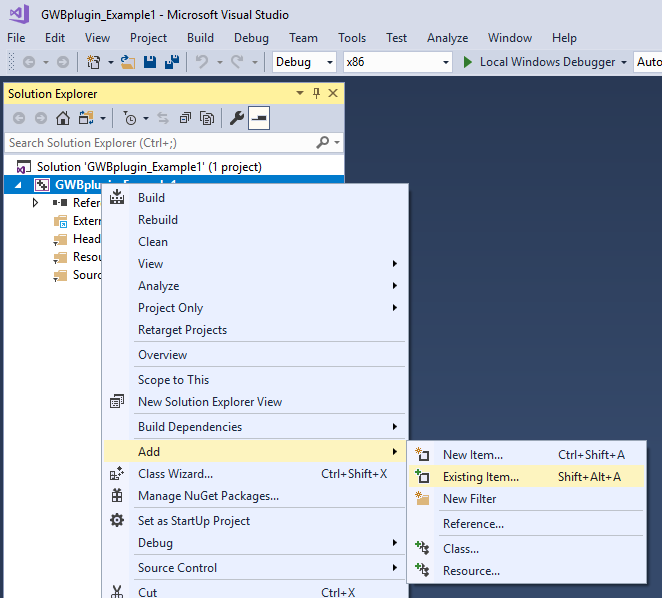
Task: Open Solution Explorer window position dropdown
Action: [x=300, y=93]
